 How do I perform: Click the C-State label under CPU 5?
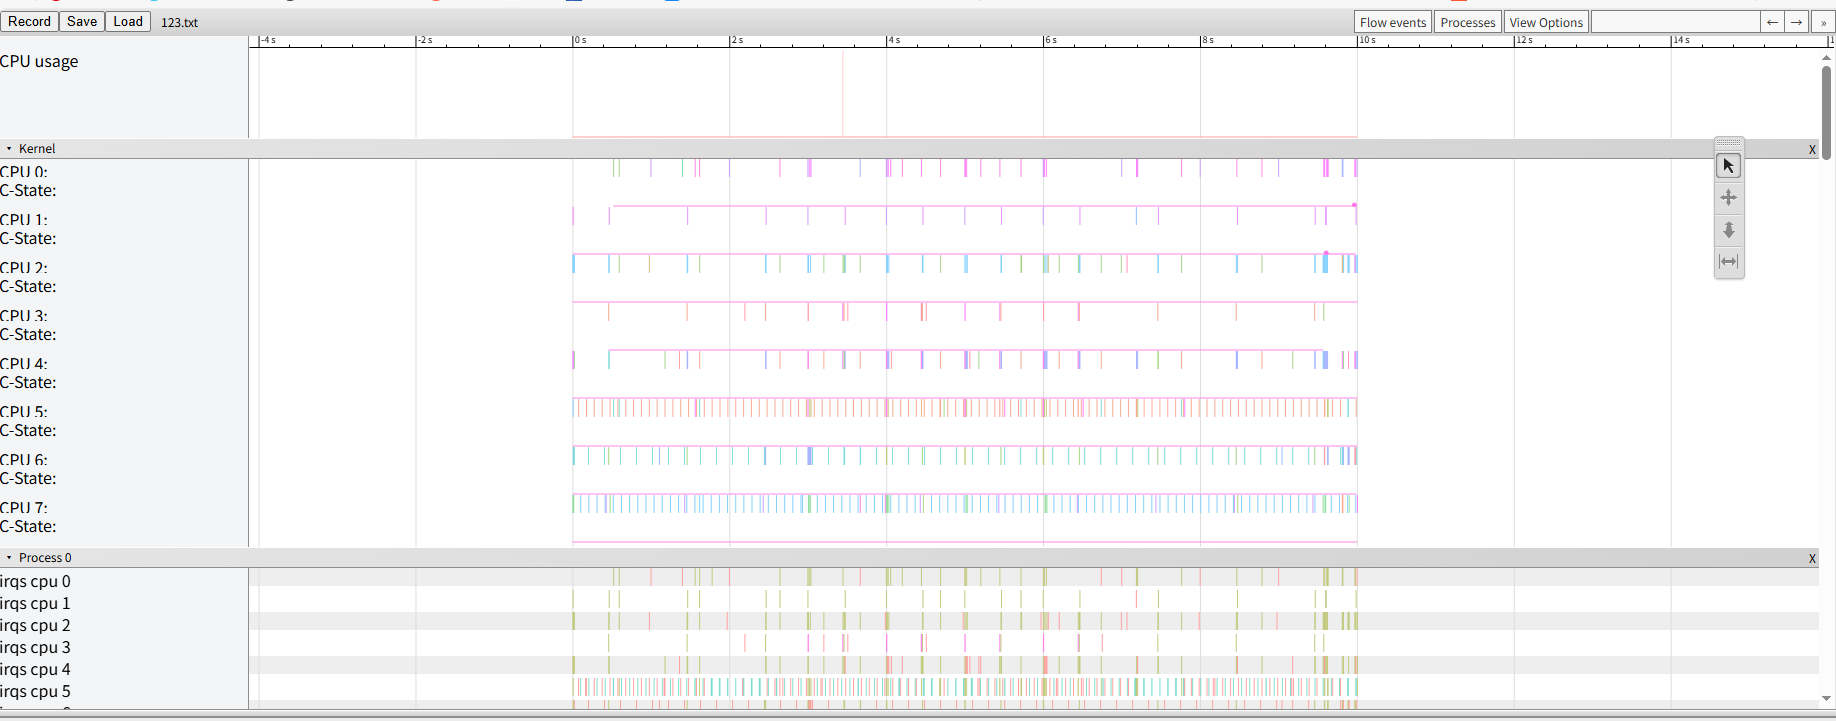[28, 431]
